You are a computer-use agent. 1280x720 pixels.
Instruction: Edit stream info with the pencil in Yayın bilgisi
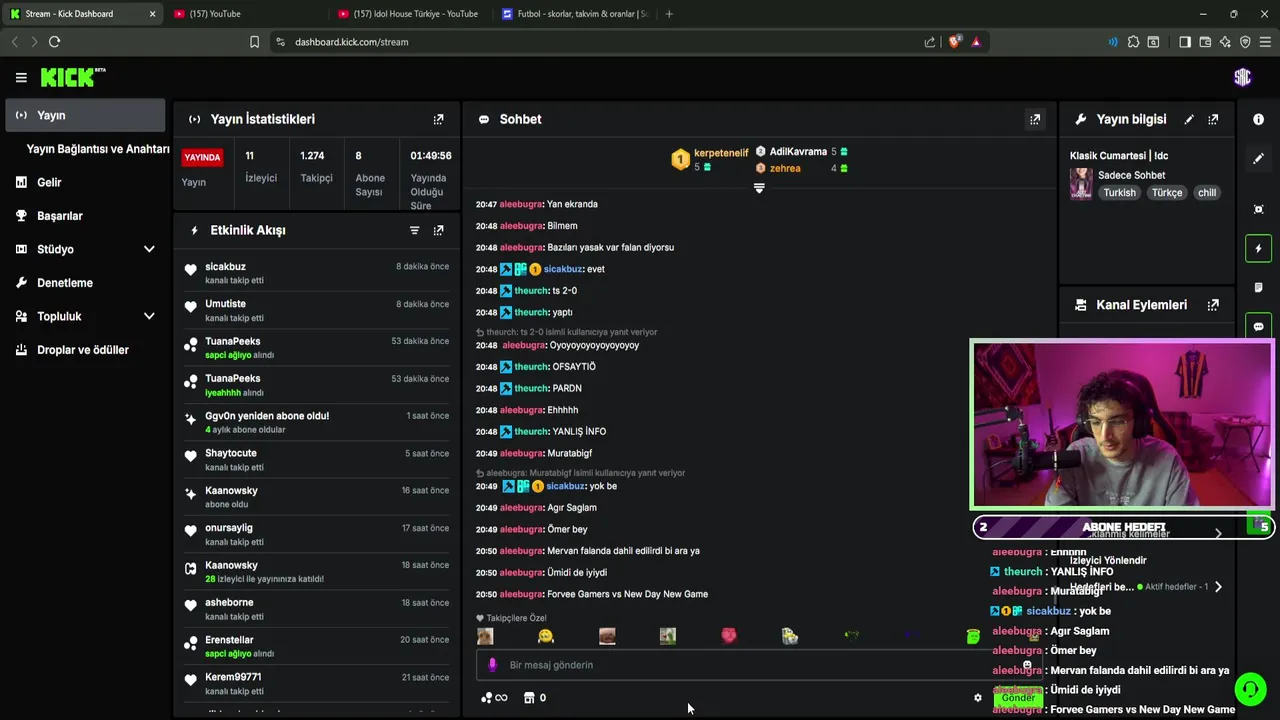(x=1189, y=119)
